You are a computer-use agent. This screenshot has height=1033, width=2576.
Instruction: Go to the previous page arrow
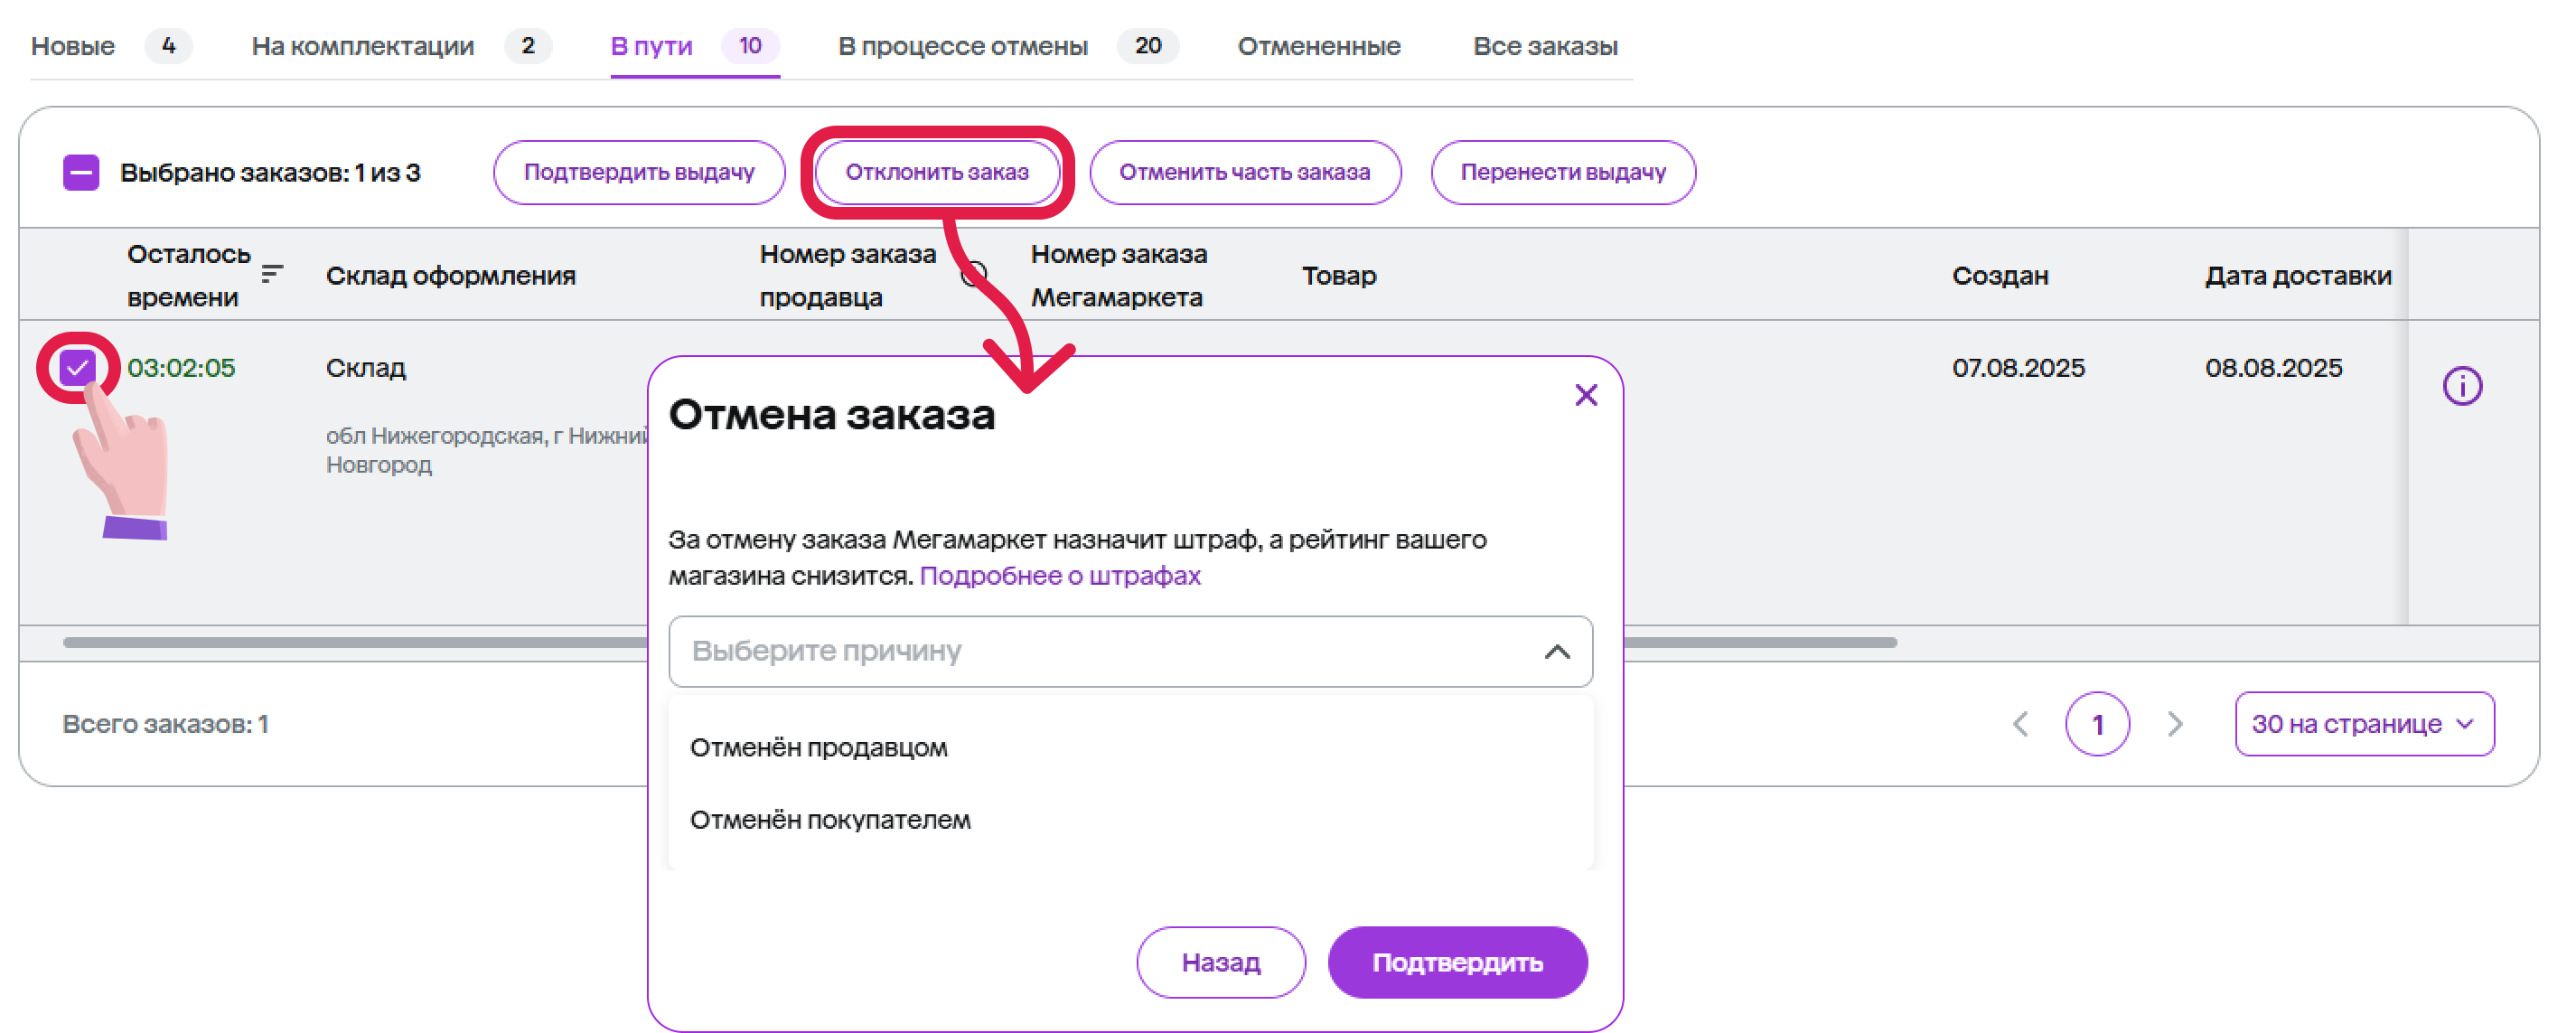[x=2020, y=723]
